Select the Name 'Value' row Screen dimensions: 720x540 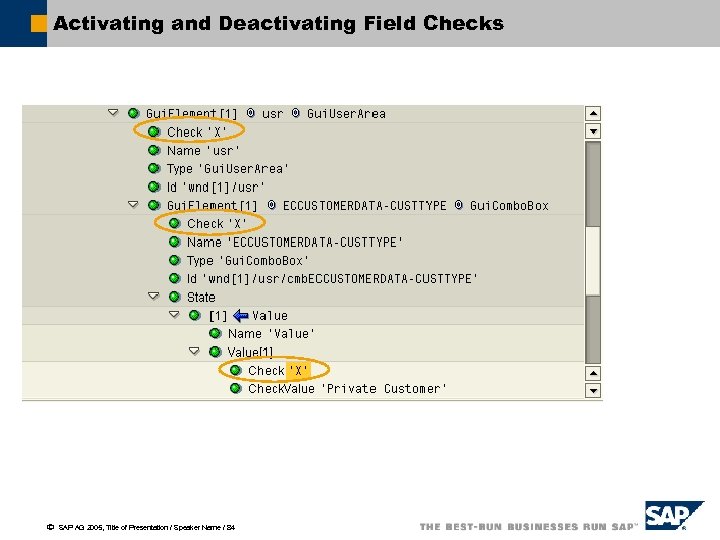(x=271, y=334)
